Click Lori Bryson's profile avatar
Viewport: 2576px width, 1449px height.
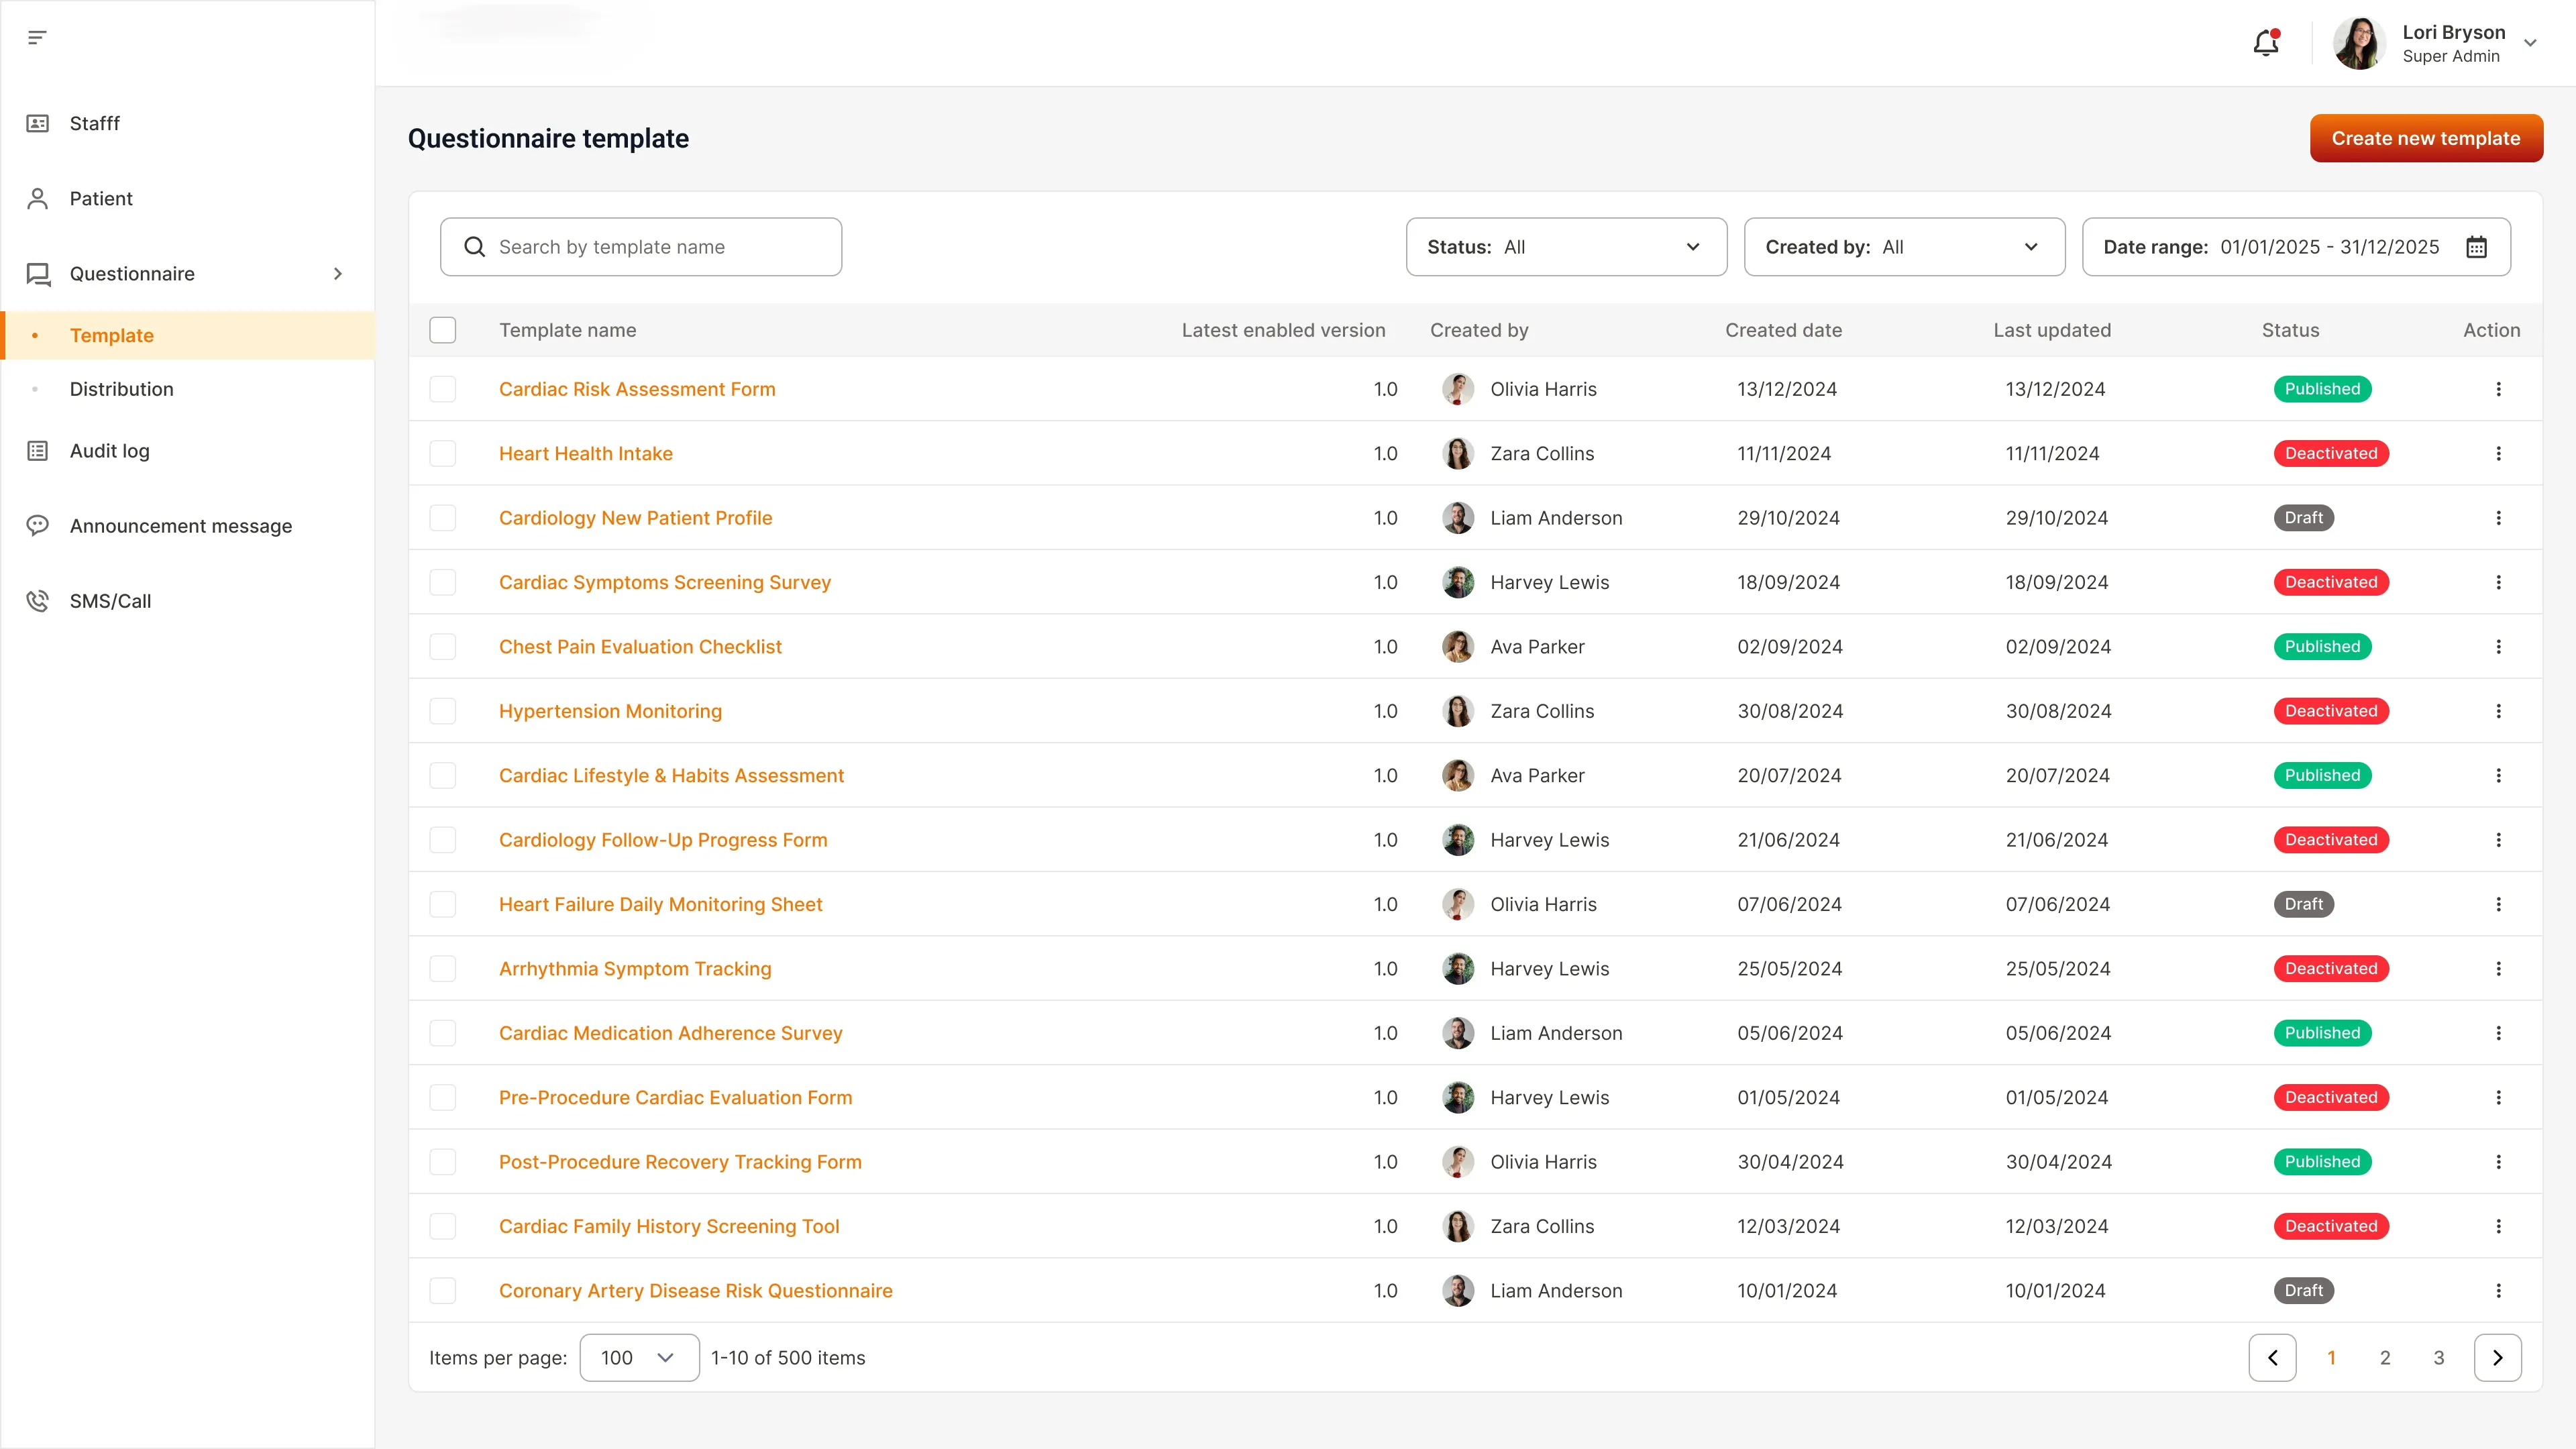tap(2360, 43)
